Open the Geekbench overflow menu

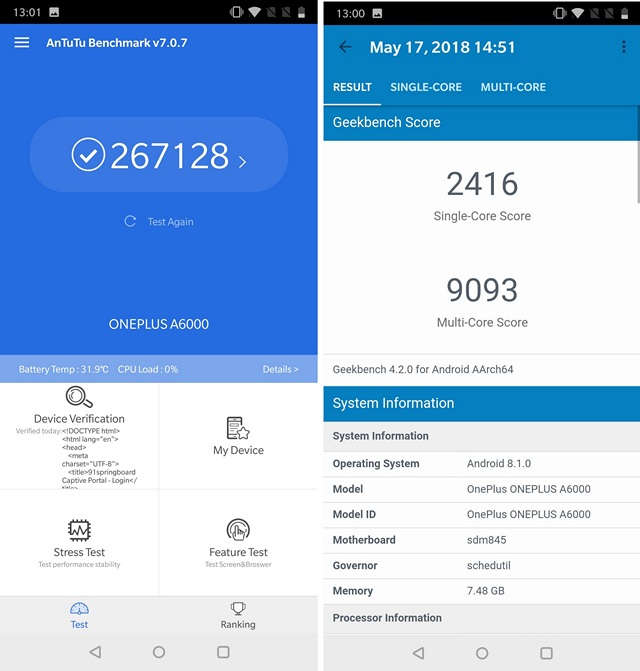point(624,47)
